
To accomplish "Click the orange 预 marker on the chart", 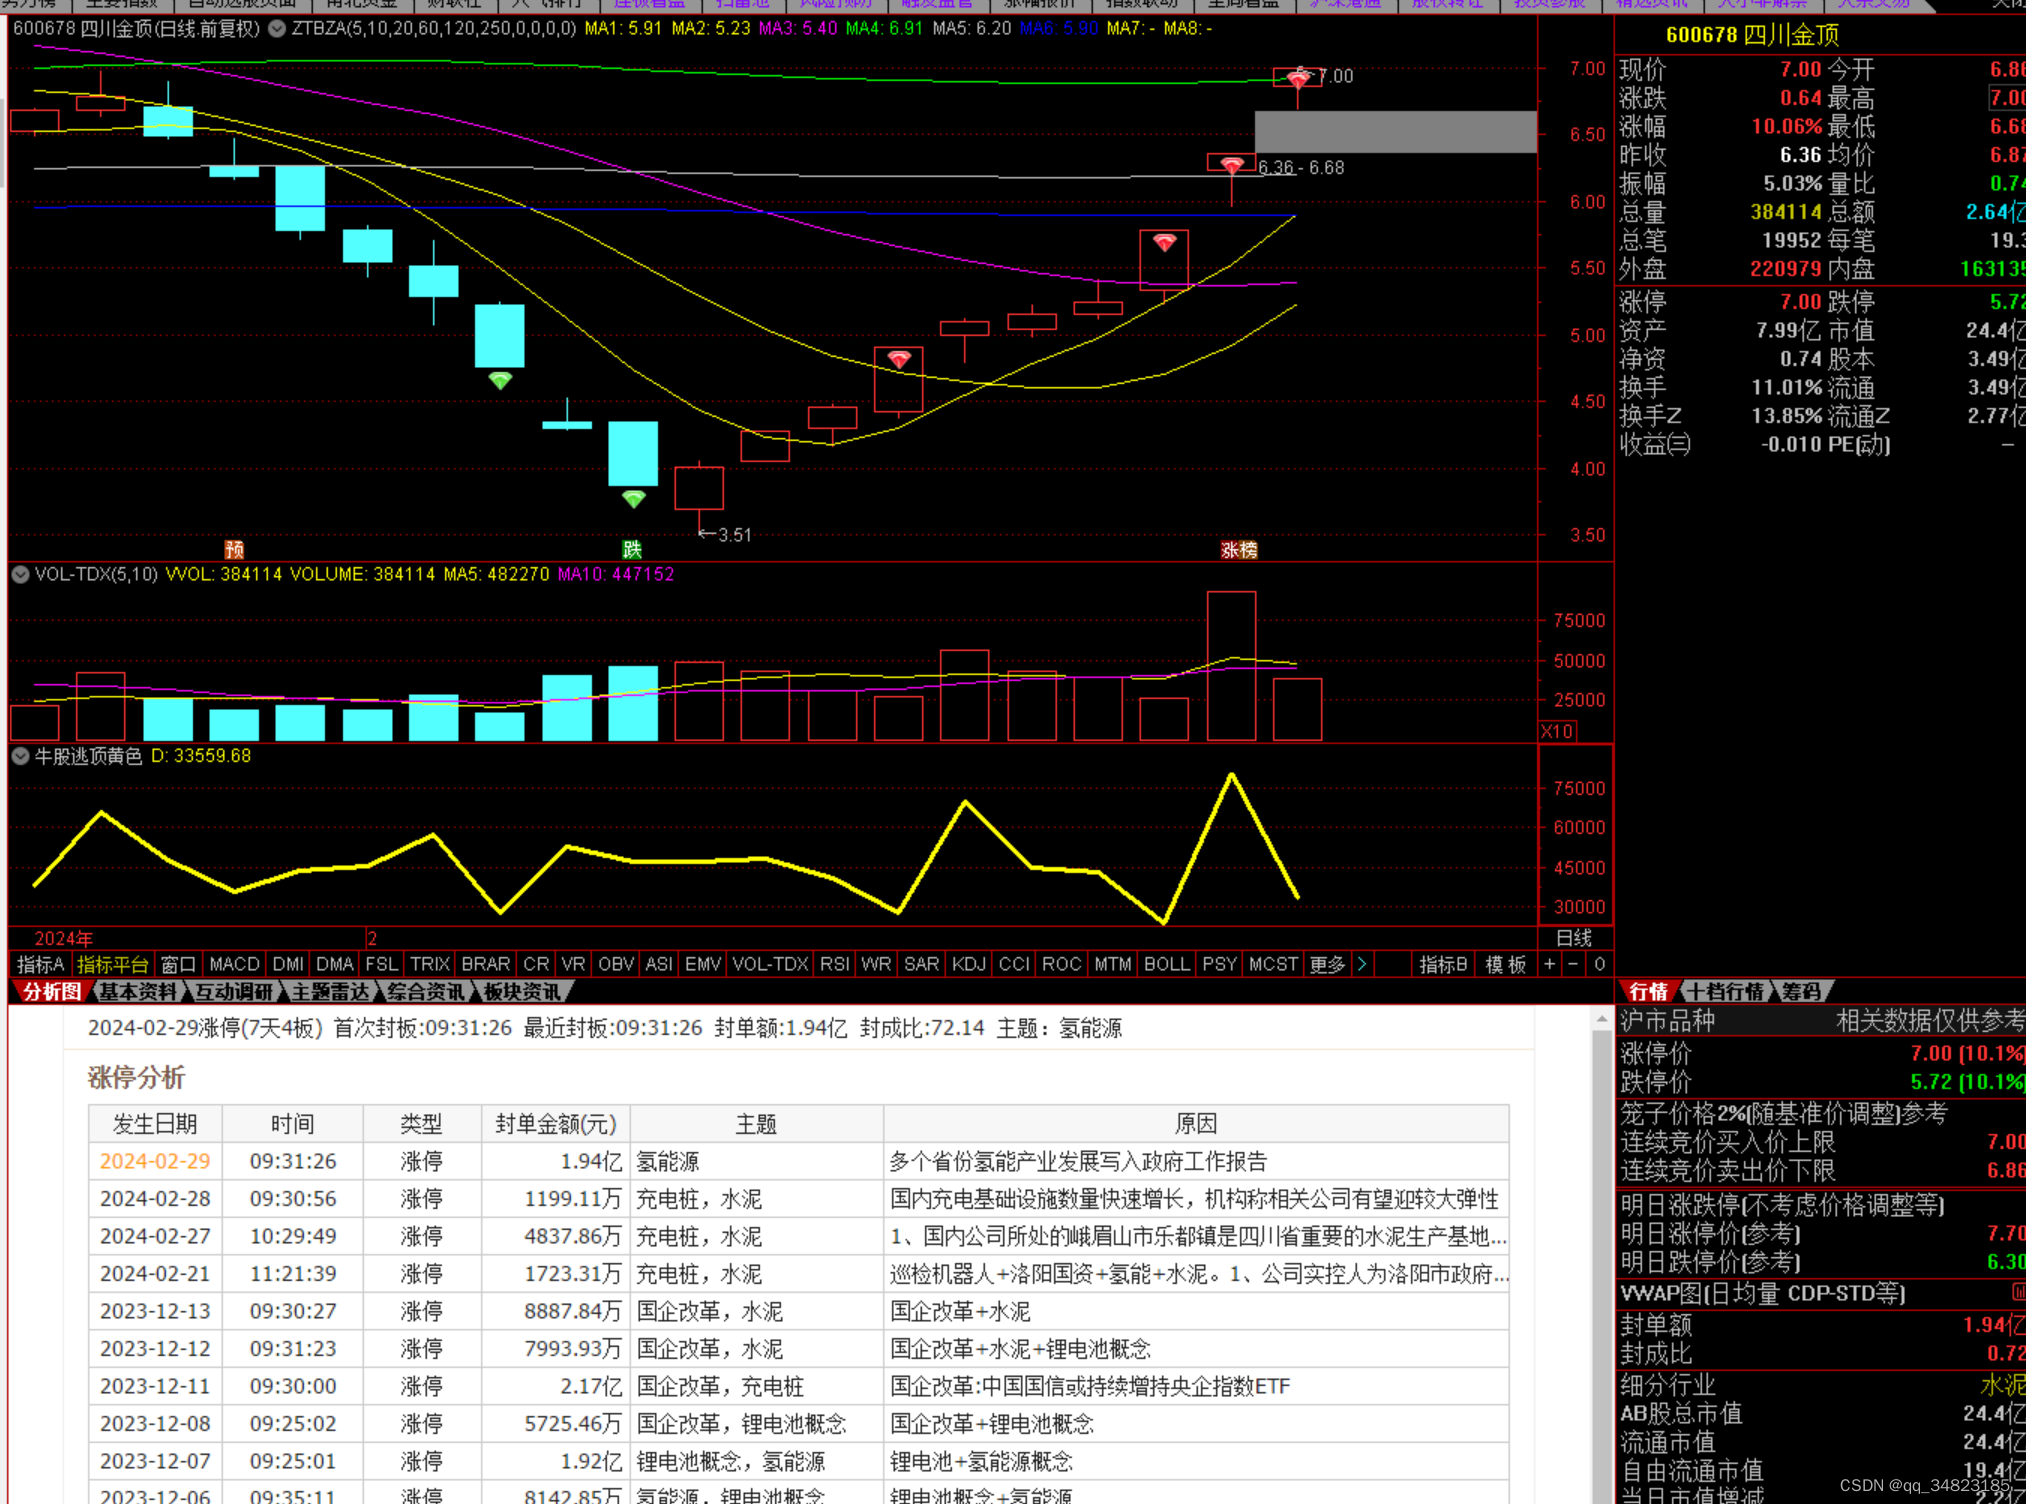I will 234,549.
